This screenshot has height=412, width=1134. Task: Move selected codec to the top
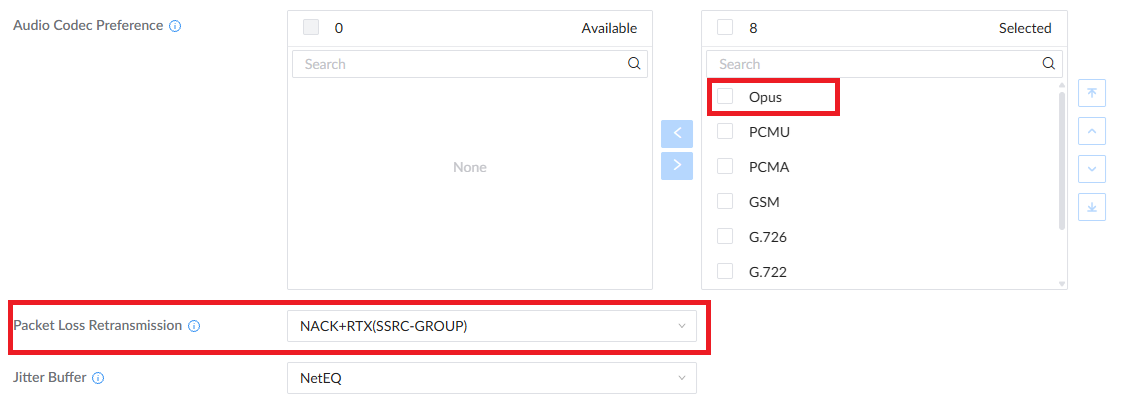1092,93
